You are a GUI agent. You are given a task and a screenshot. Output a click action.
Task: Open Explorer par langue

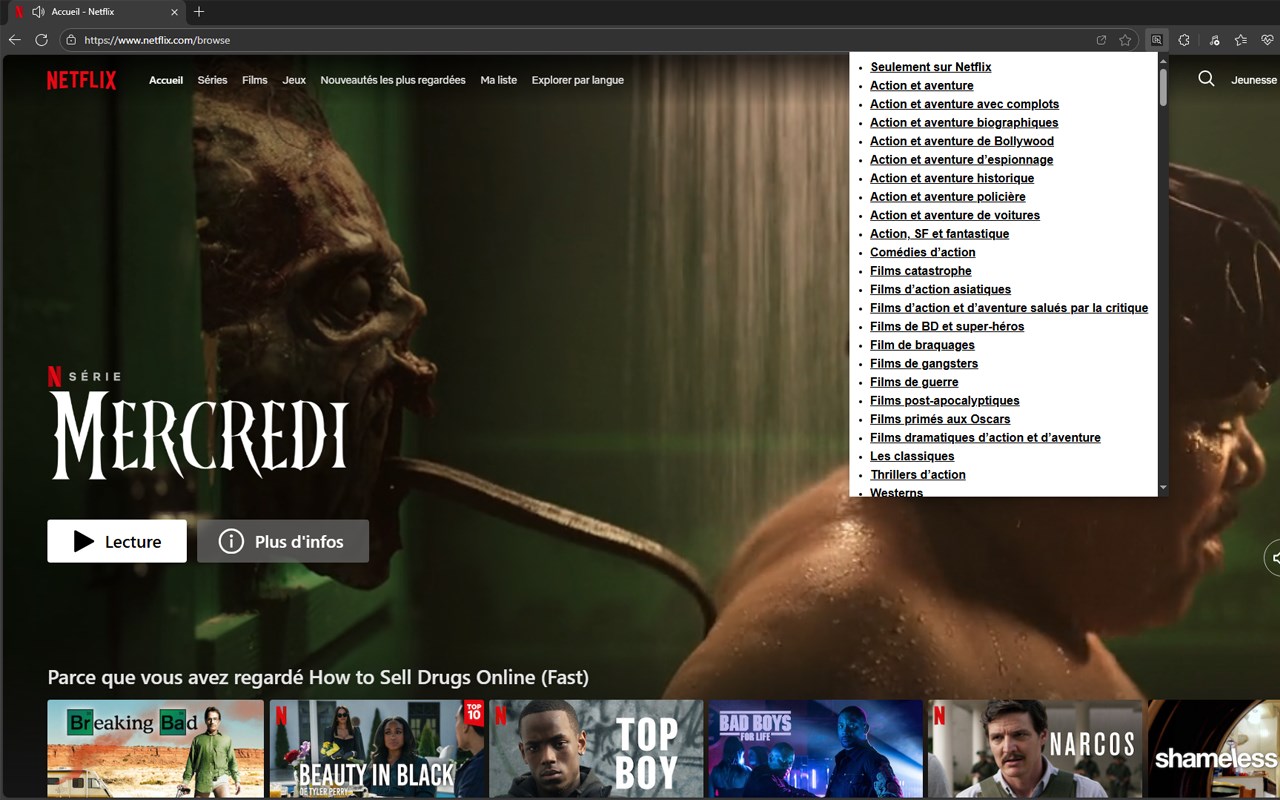coord(578,80)
